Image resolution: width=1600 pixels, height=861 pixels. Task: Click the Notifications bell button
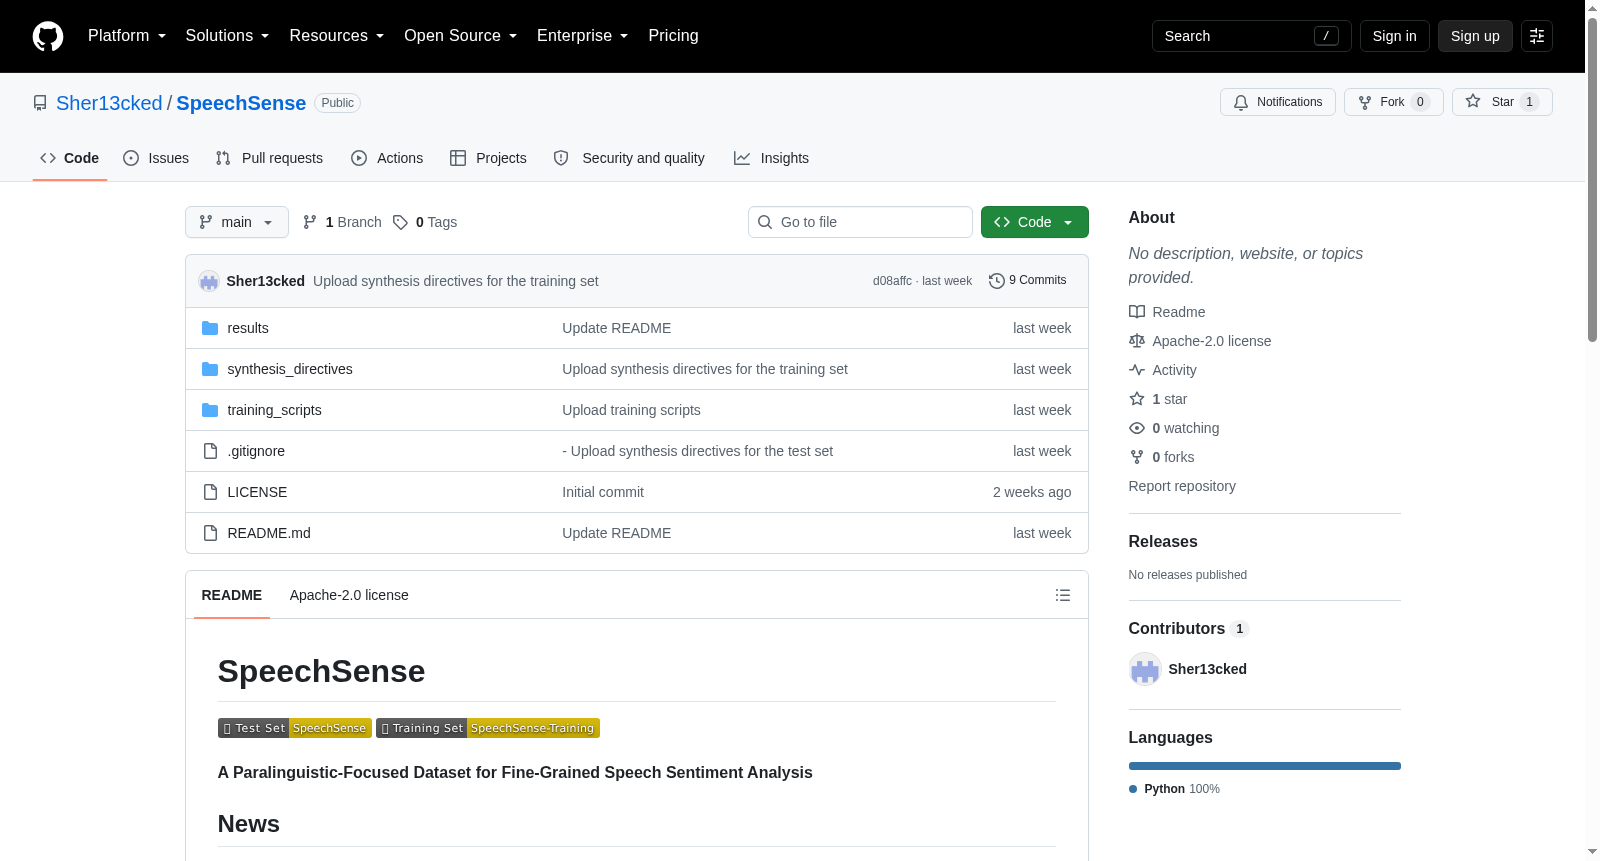click(x=1277, y=102)
